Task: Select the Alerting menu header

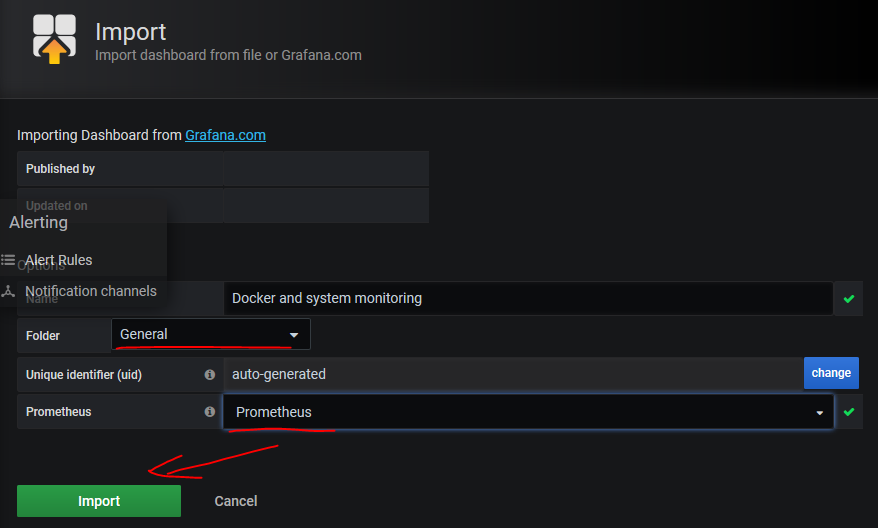Action: tap(39, 222)
